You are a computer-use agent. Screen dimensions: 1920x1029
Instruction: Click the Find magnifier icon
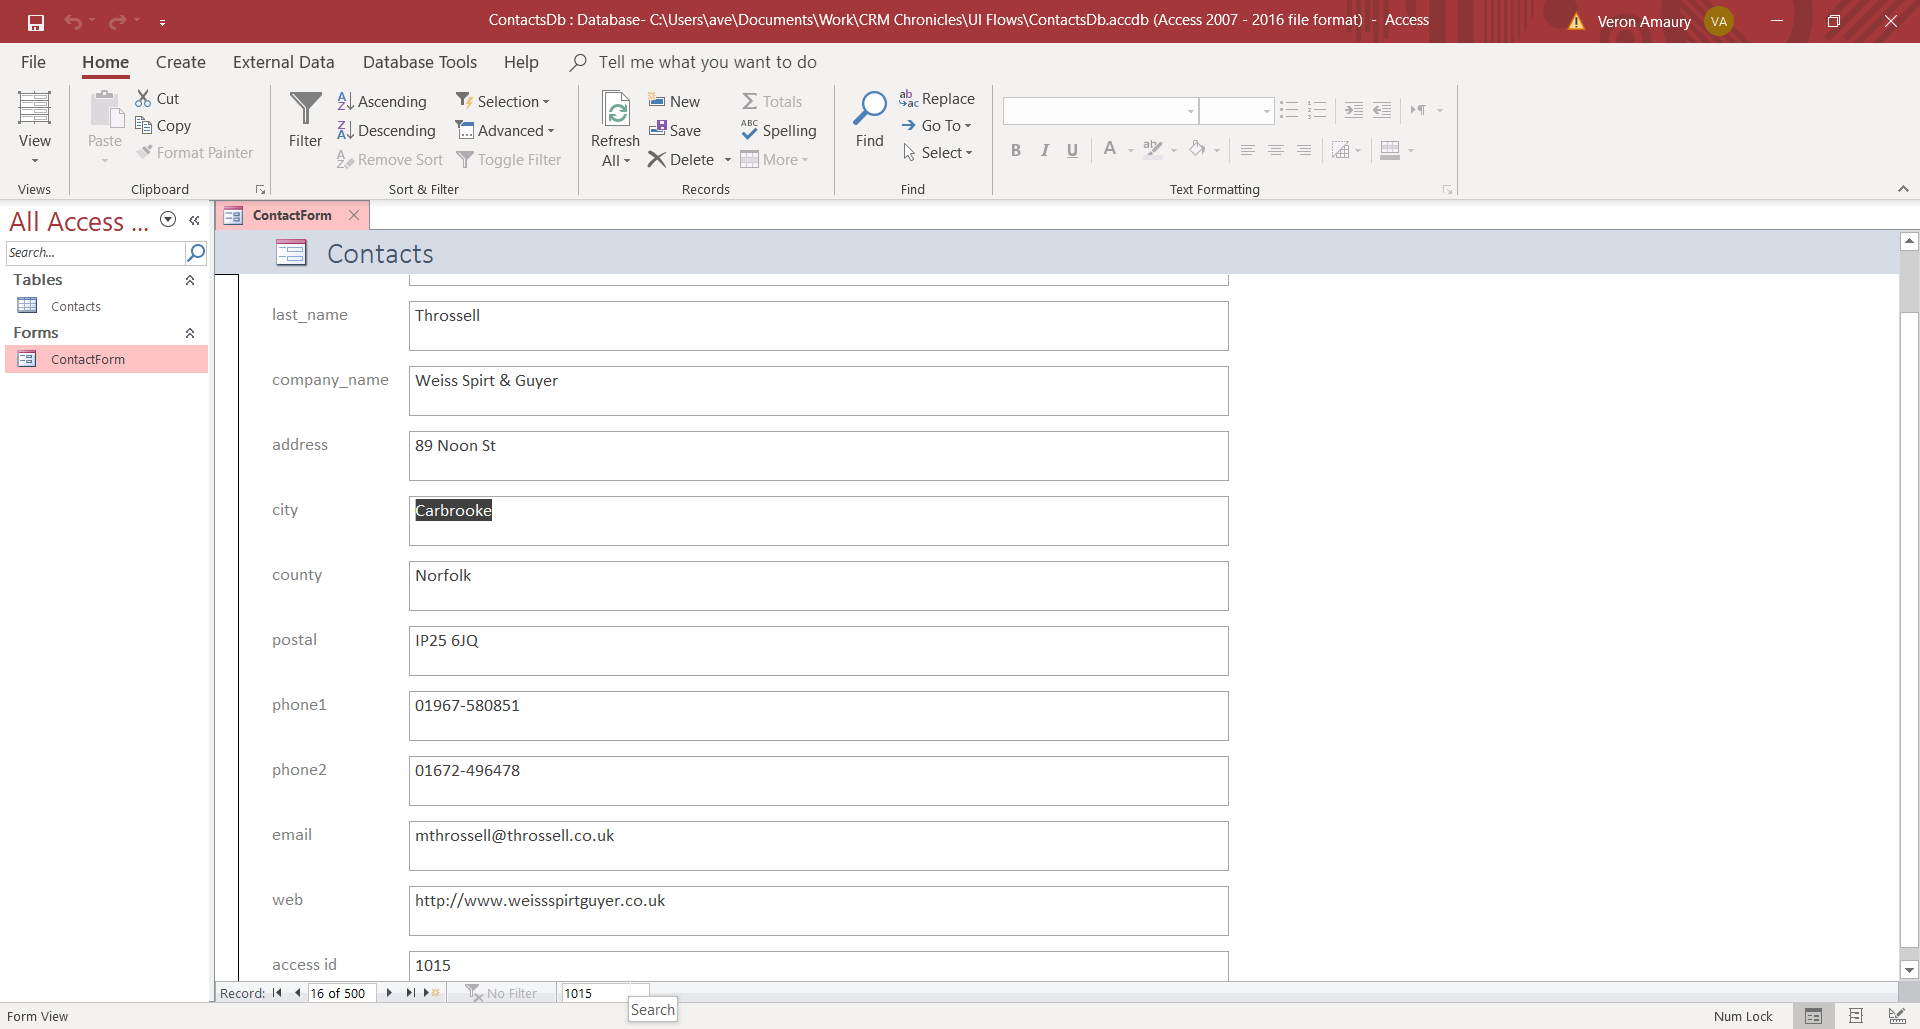869,109
